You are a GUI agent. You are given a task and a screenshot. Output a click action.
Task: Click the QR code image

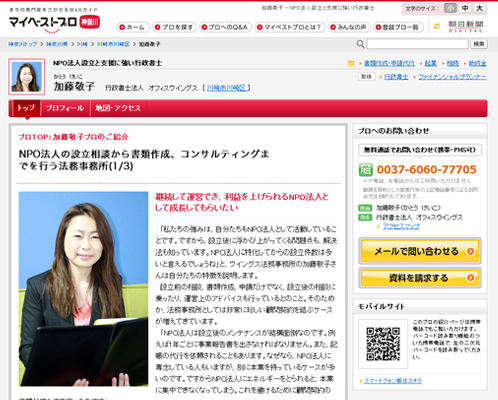click(383, 344)
